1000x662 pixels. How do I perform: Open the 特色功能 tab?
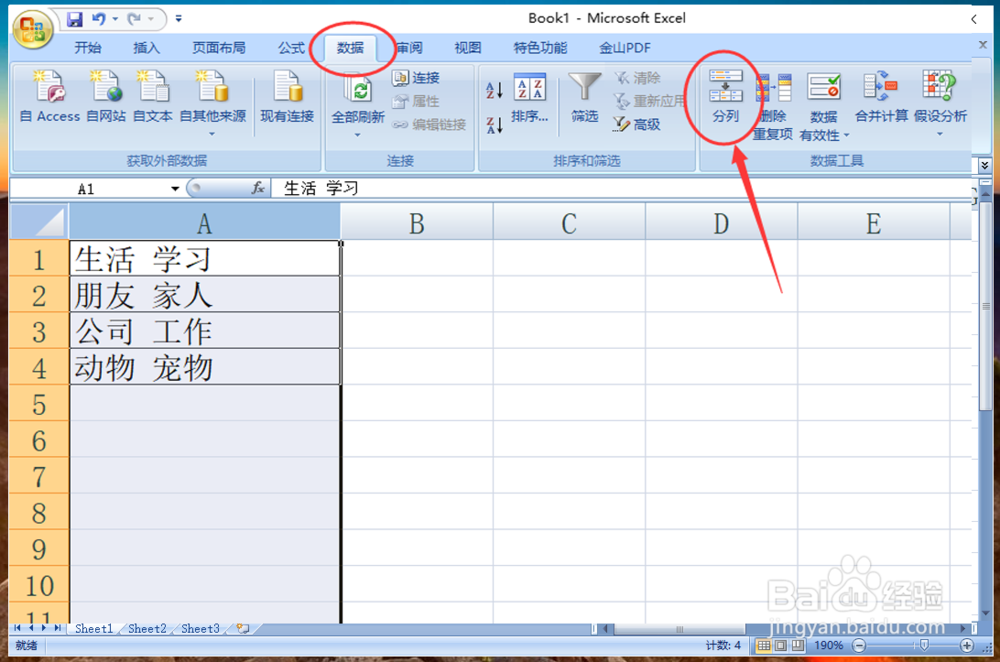[x=540, y=48]
